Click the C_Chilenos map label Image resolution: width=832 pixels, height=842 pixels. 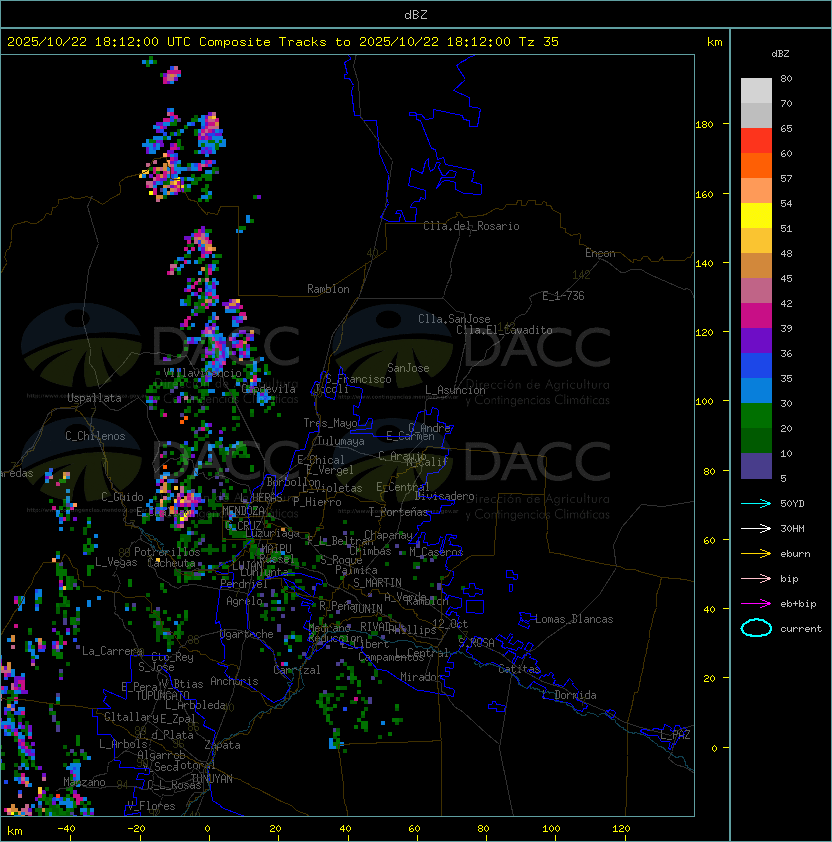[95, 436]
